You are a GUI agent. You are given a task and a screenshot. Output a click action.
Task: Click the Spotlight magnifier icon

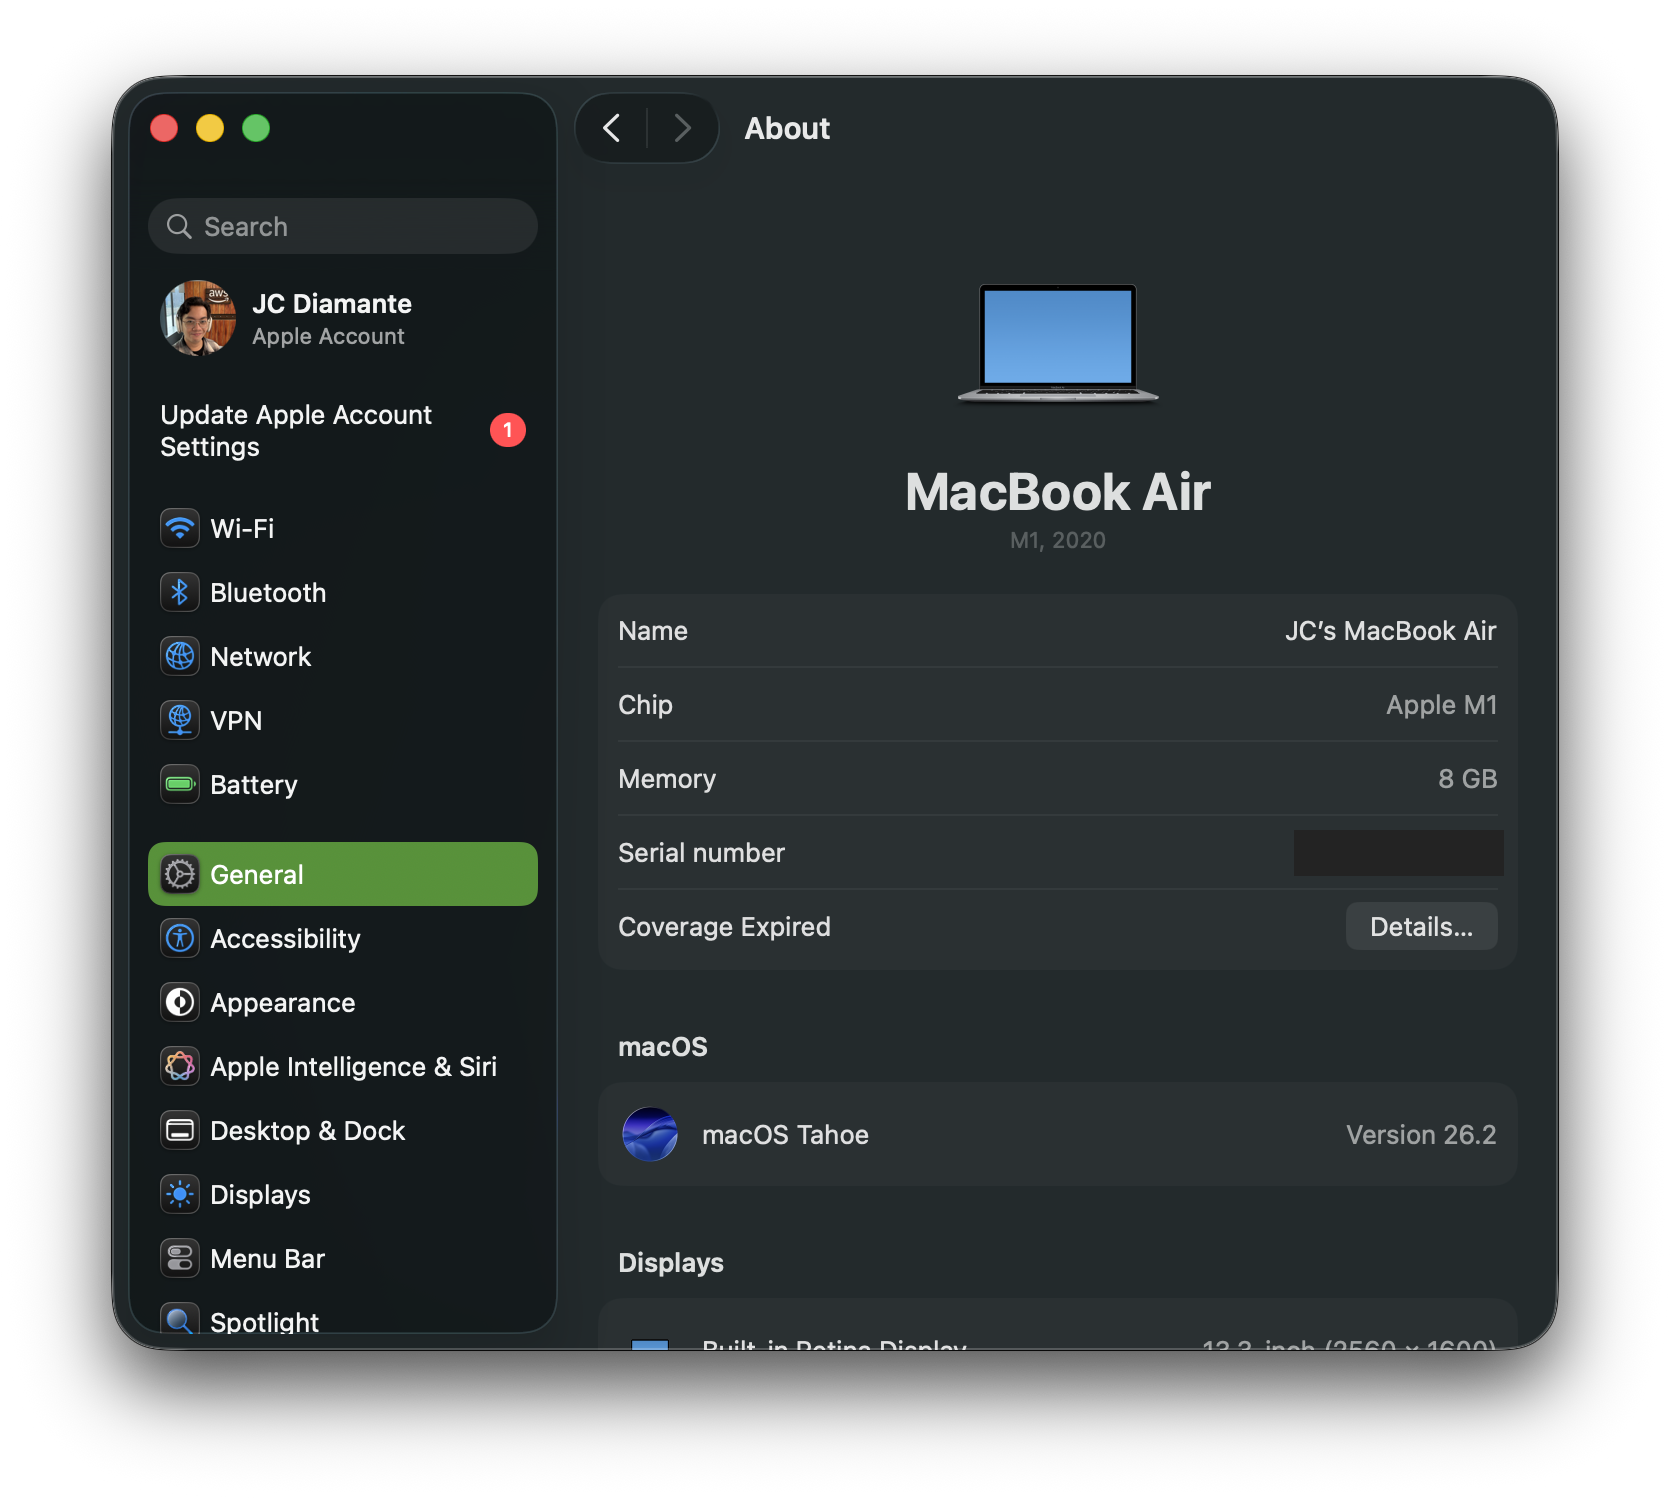click(180, 1320)
